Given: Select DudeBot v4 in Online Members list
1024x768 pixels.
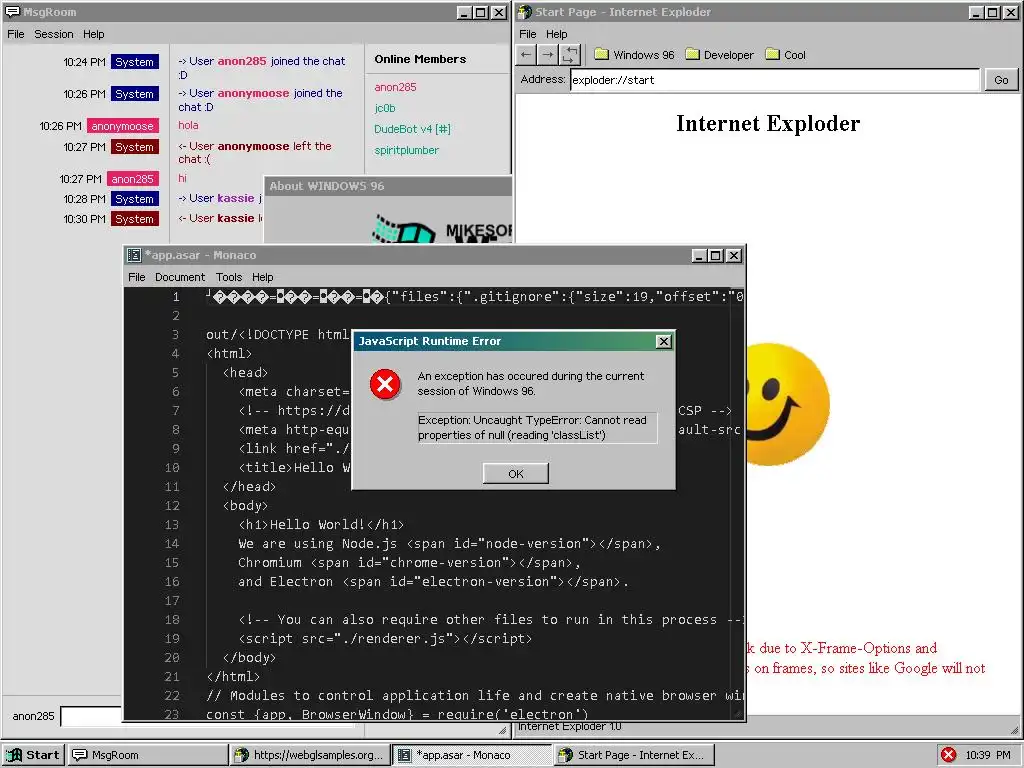Looking at the screenshot, I should click(412, 129).
